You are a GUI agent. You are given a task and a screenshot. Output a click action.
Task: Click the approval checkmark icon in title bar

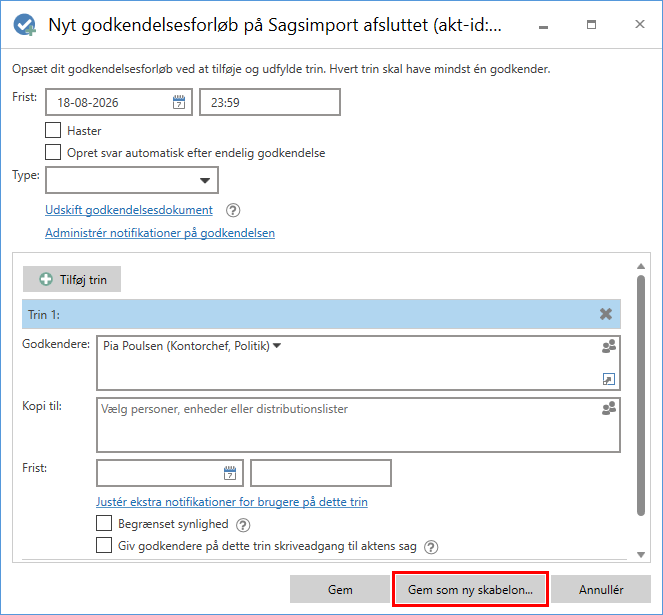pos(25,25)
